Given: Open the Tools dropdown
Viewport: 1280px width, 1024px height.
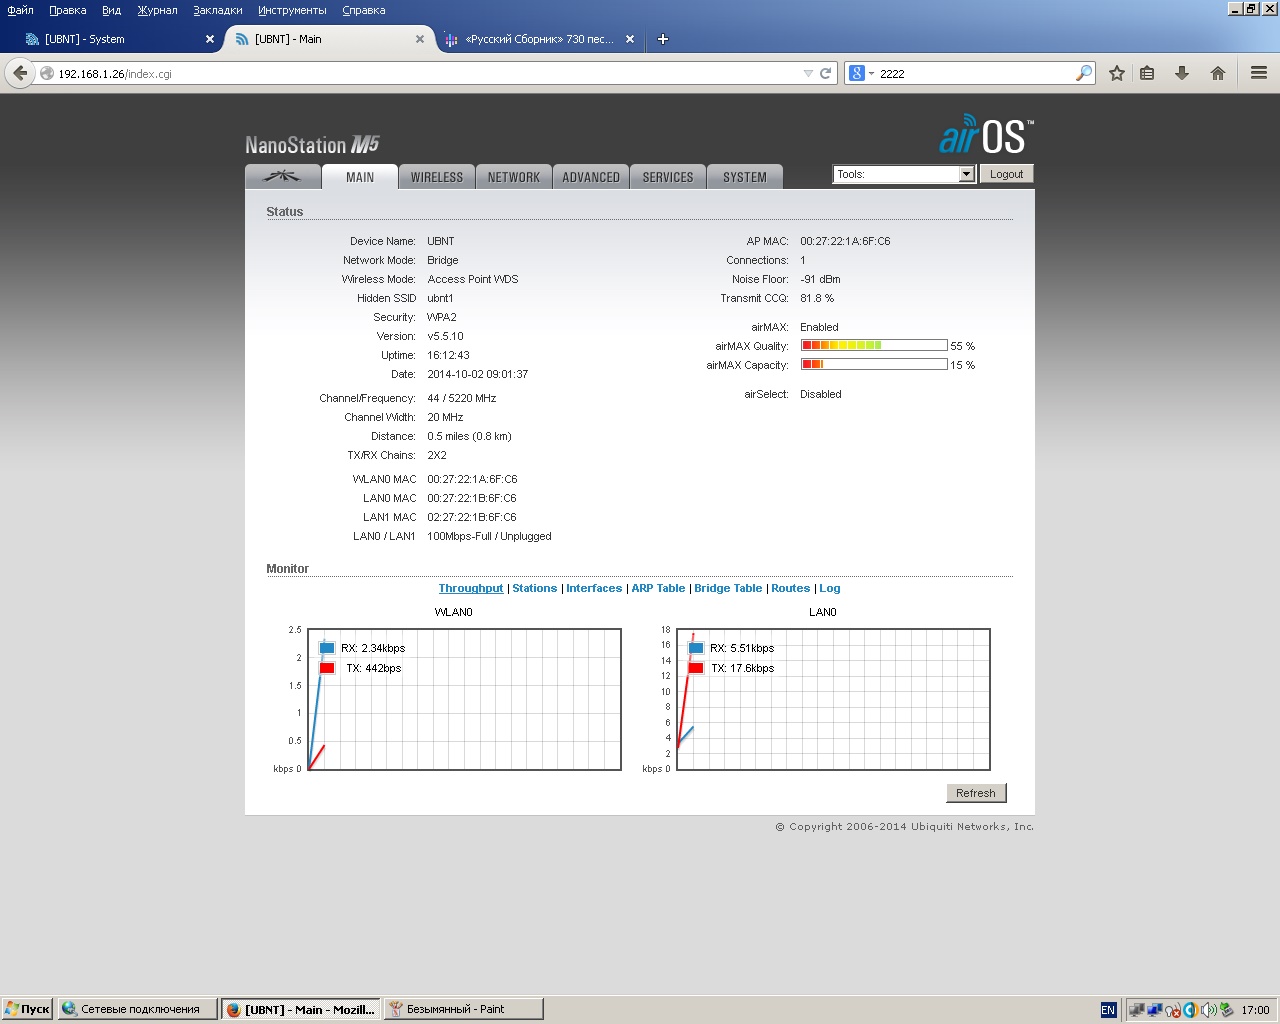Looking at the screenshot, I should [x=904, y=174].
